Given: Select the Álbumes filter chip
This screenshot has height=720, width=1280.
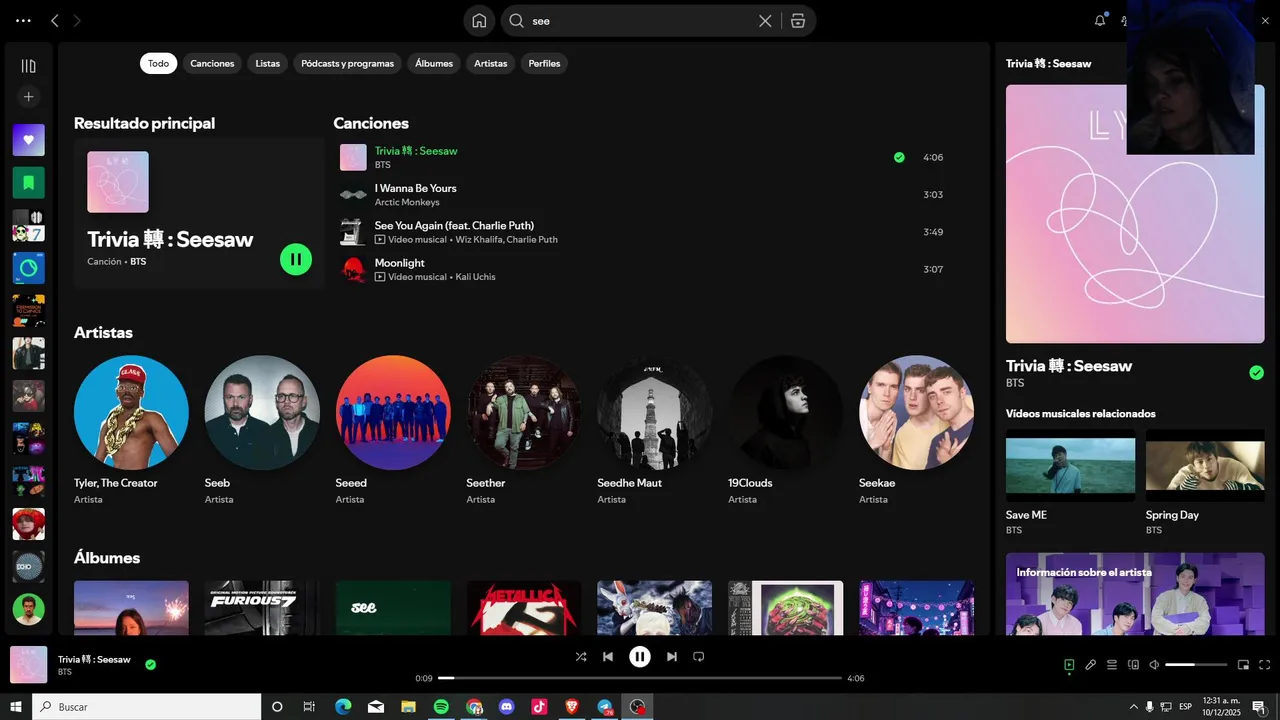Looking at the screenshot, I should [x=434, y=63].
